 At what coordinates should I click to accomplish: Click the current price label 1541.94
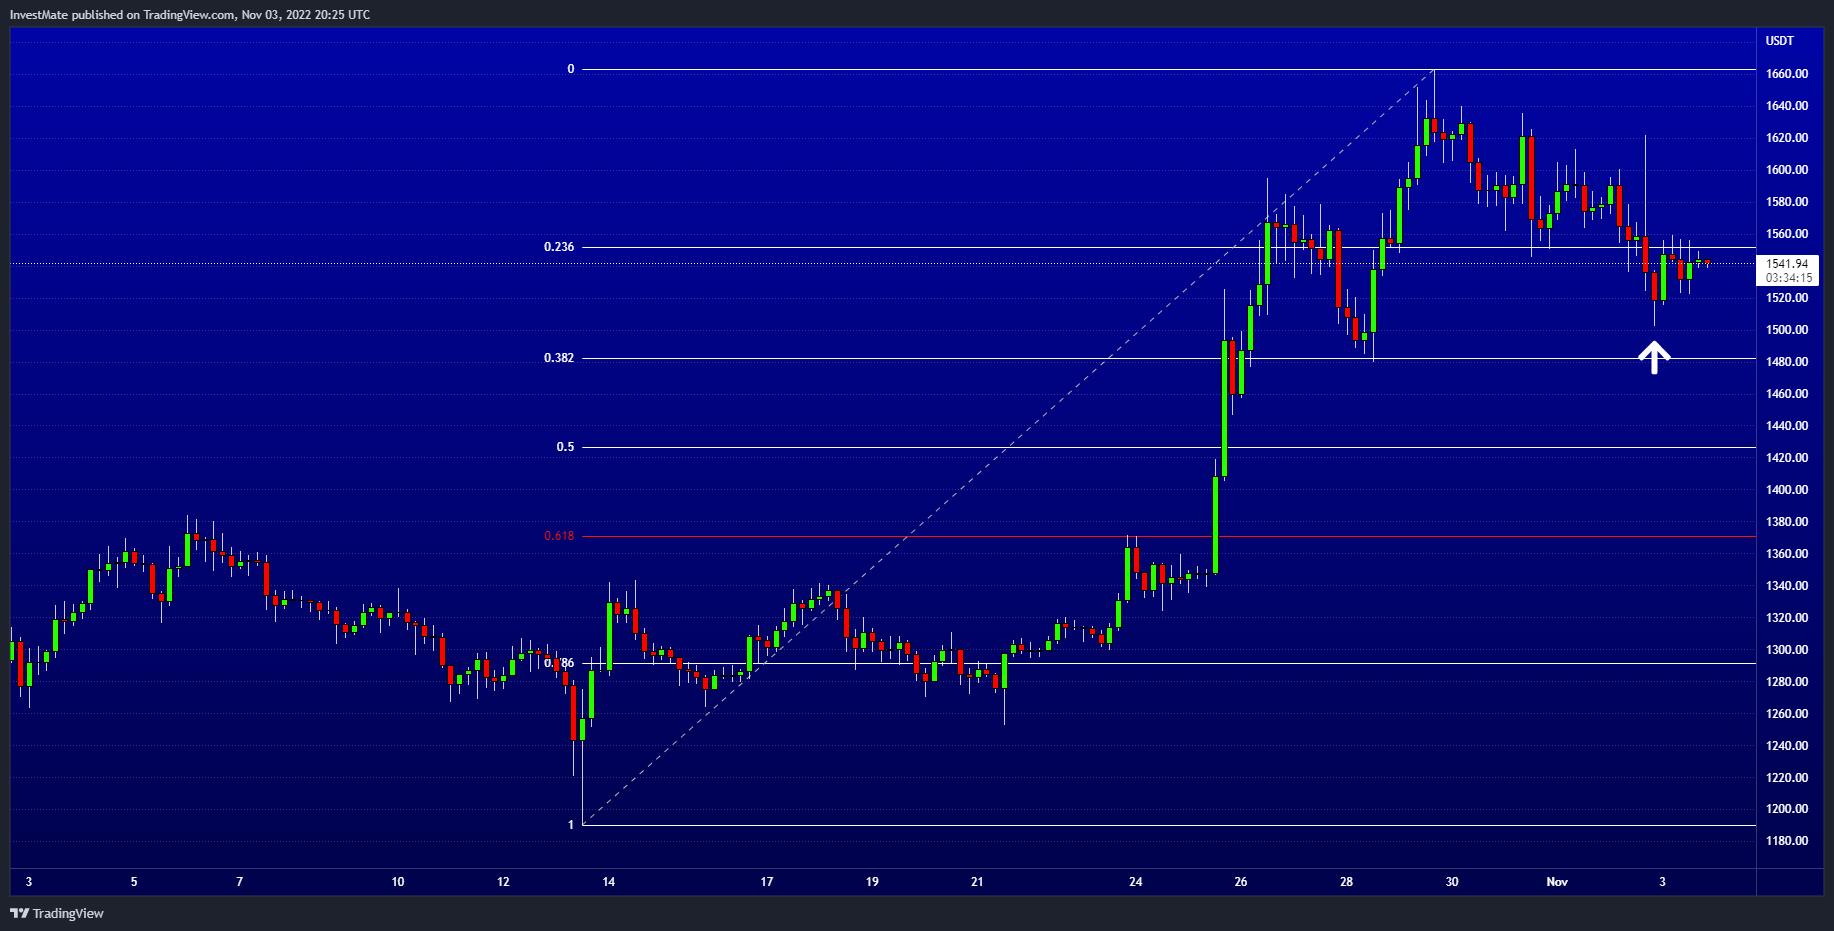click(1787, 264)
